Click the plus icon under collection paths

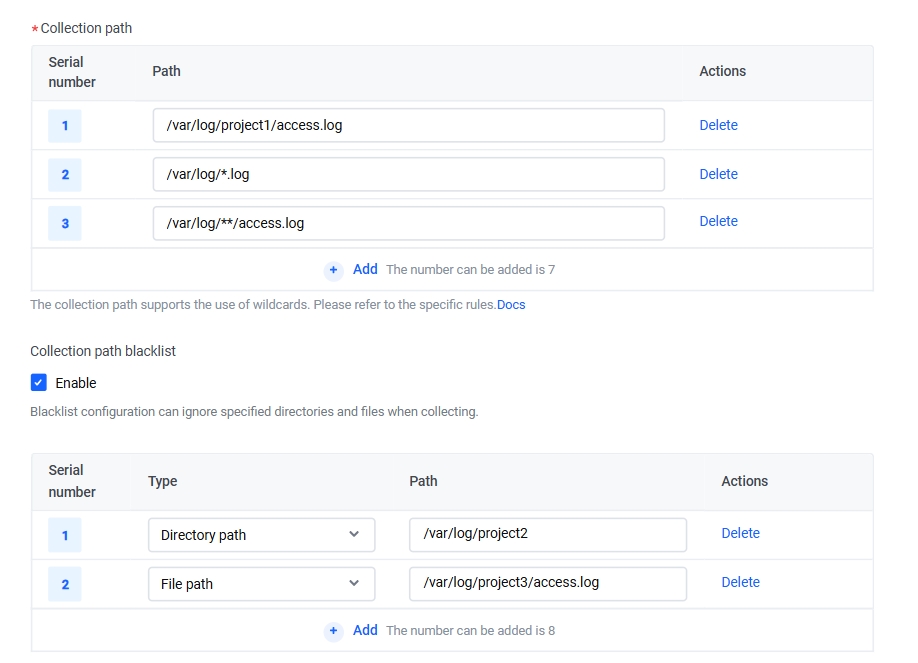[x=333, y=270]
